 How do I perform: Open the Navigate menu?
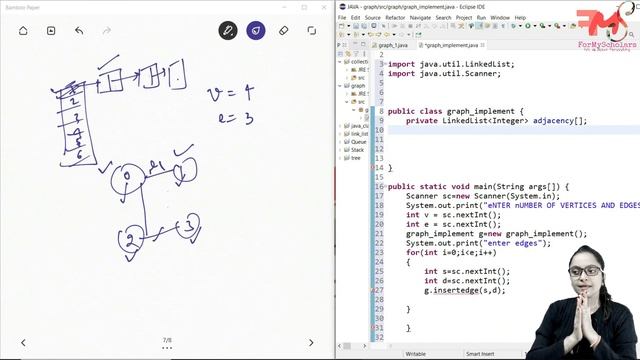420,18
